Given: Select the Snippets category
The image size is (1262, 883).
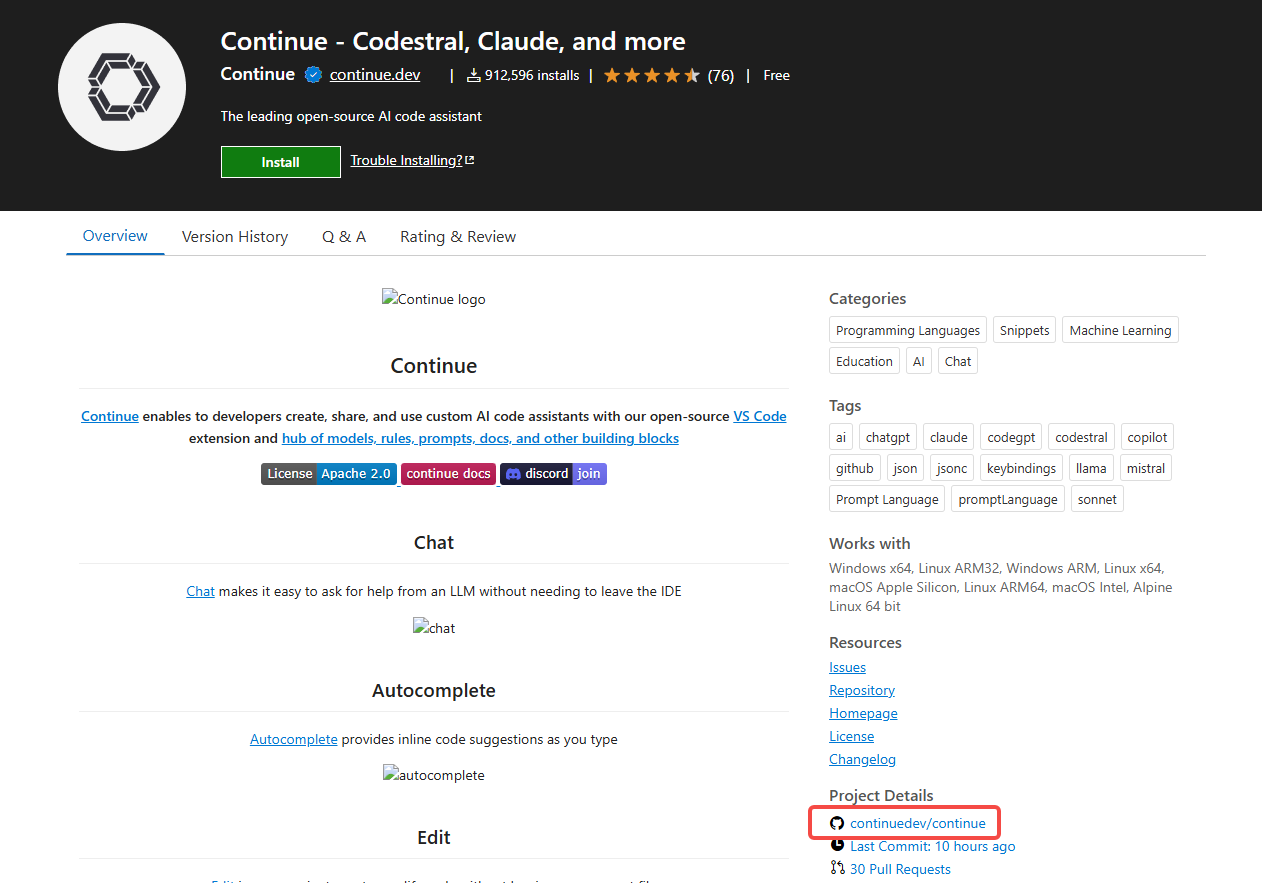Looking at the screenshot, I should [x=1025, y=331].
